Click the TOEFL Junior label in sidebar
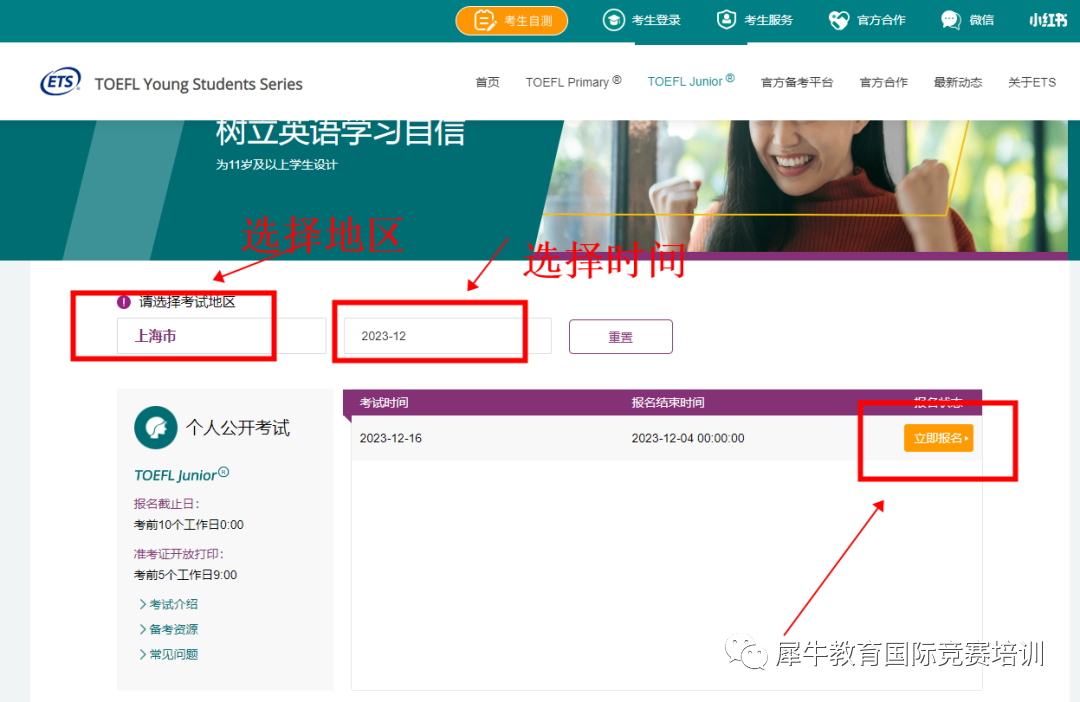1080x702 pixels. pyautogui.click(x=182, y=475)
